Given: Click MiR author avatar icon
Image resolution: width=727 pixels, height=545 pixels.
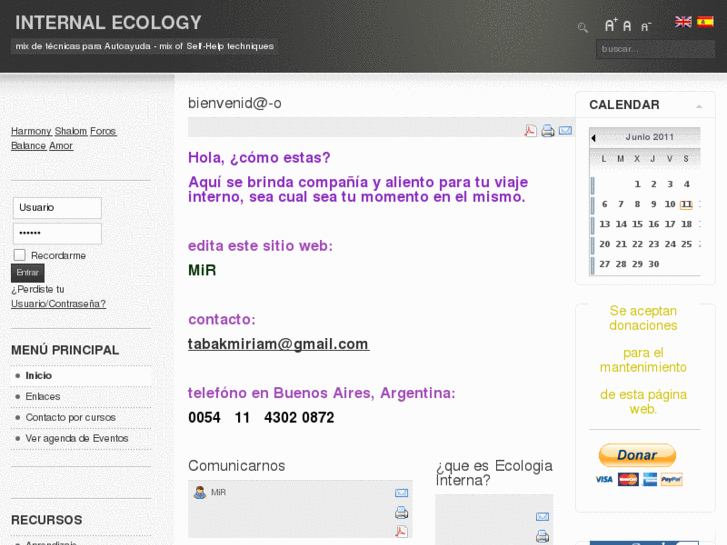Looking at the screenshot, I should point(200,492).
